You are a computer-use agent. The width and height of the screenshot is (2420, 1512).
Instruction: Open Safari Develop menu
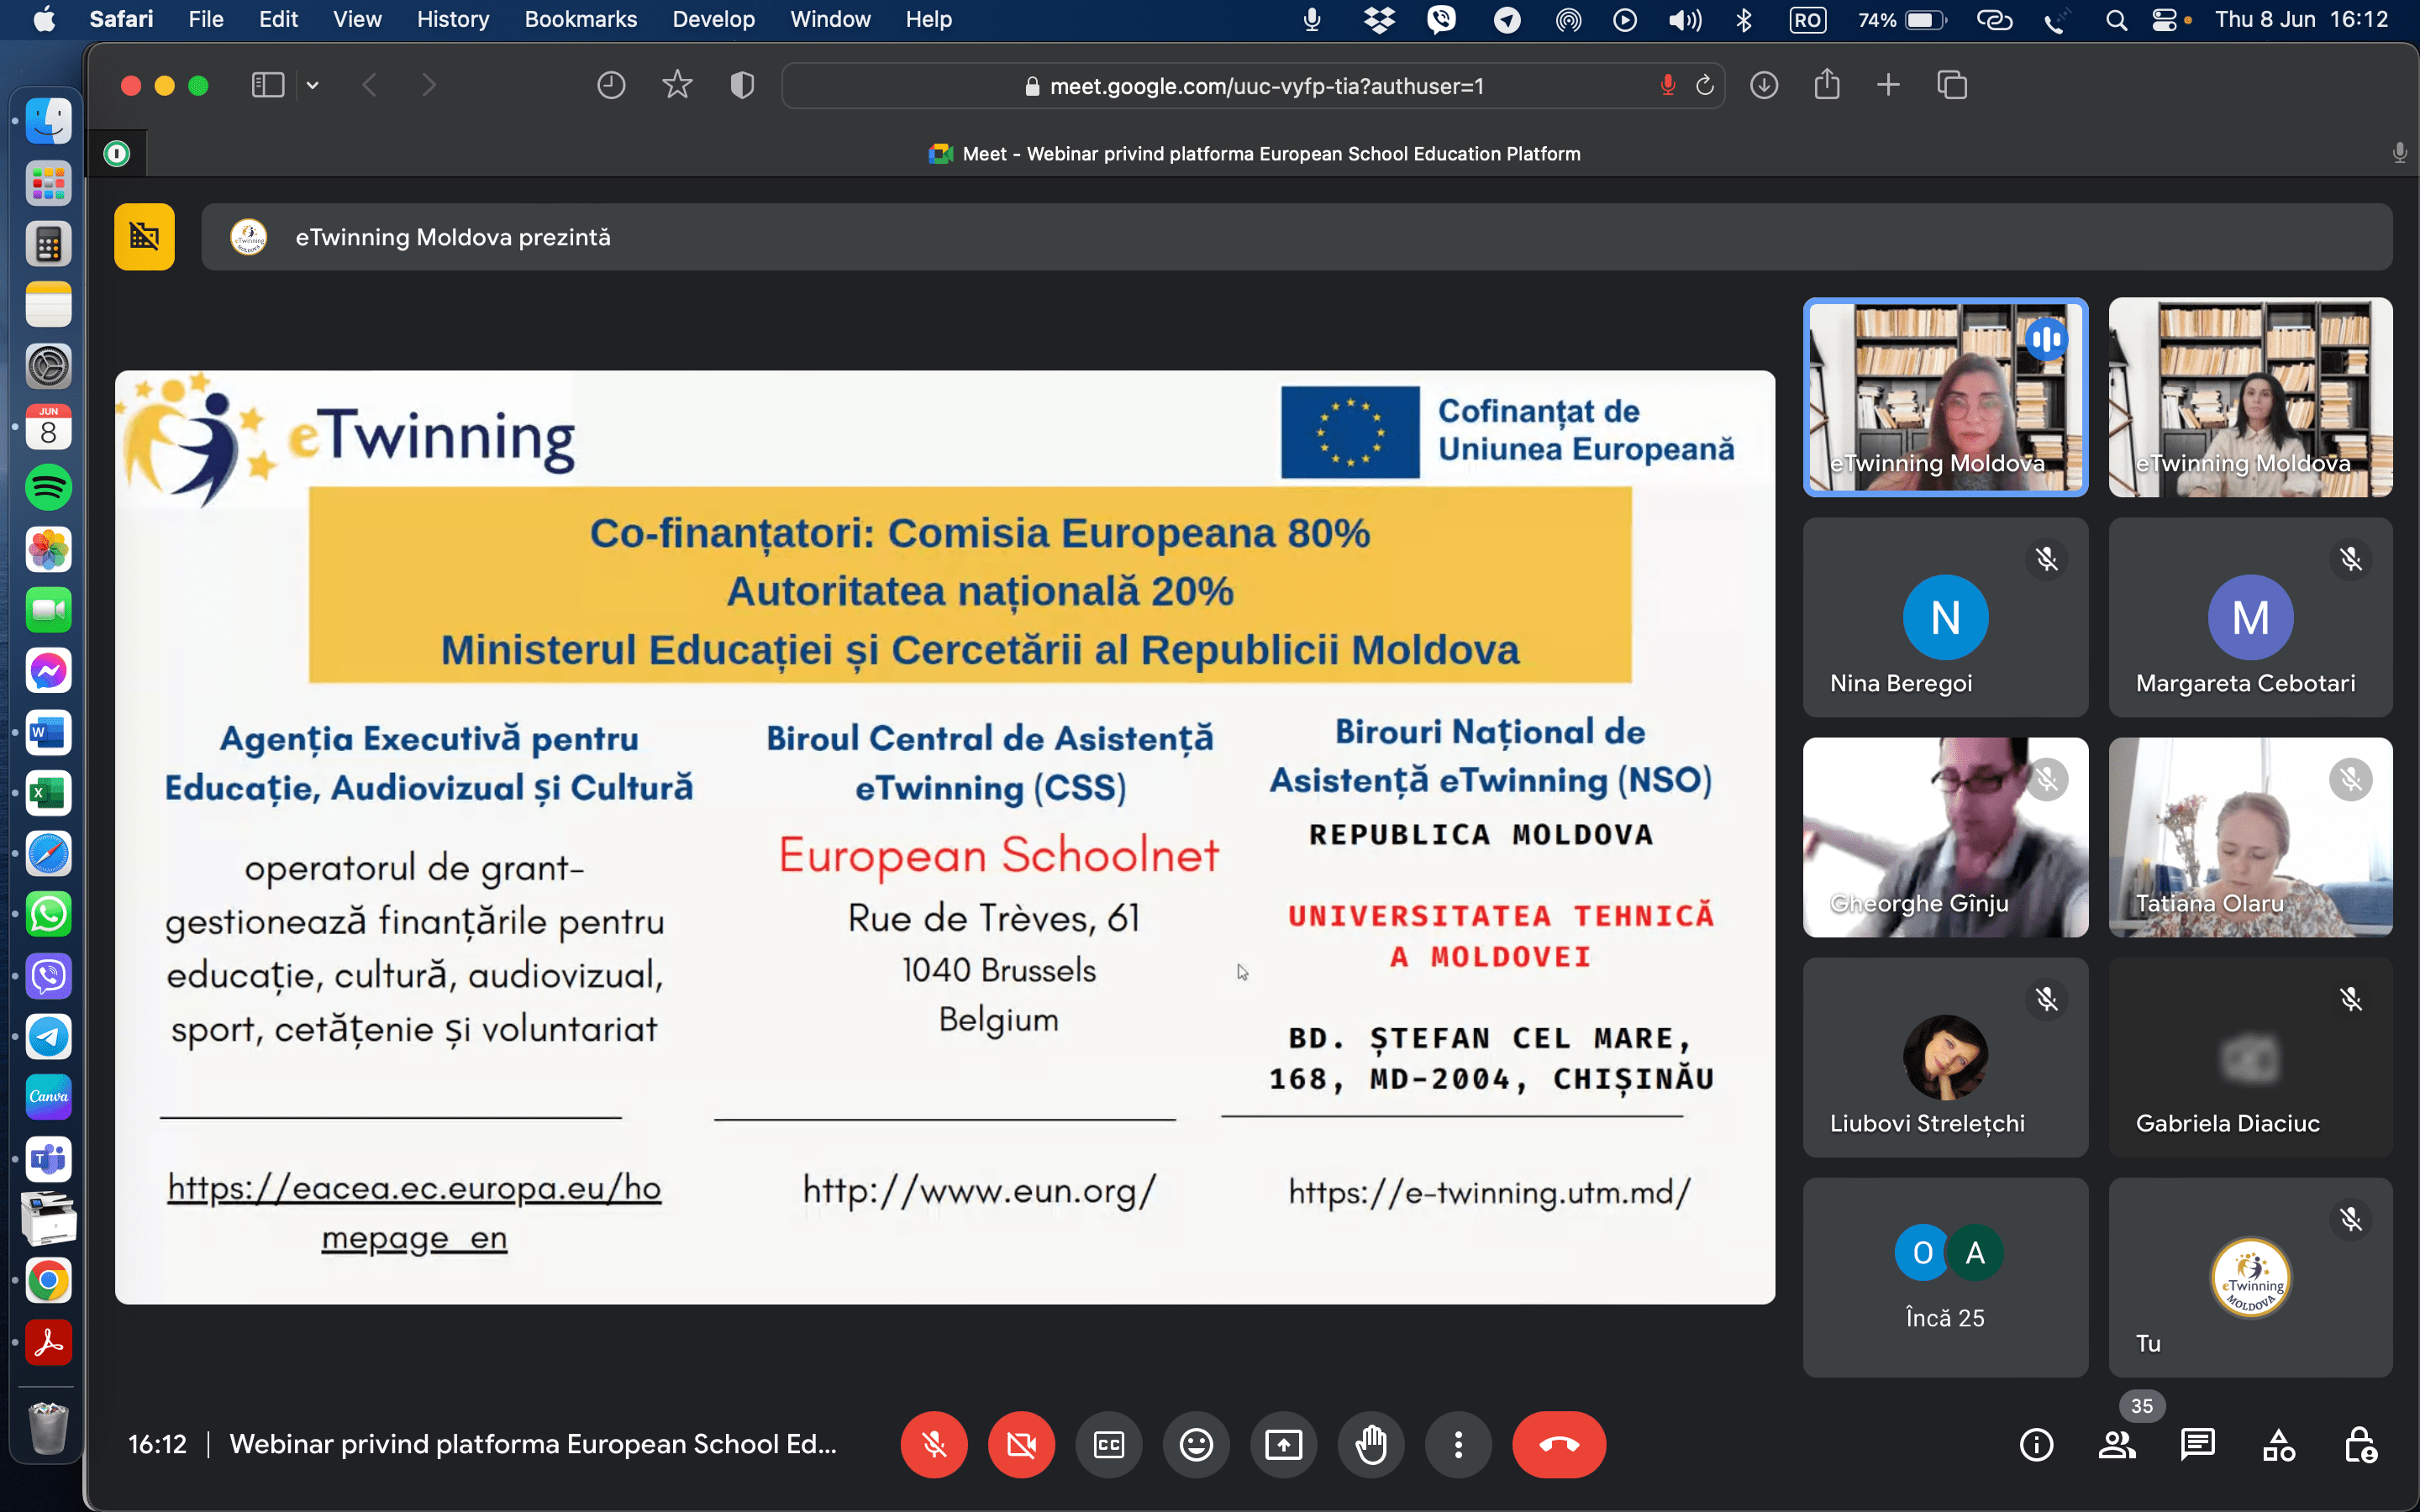[x=713, y=19]
